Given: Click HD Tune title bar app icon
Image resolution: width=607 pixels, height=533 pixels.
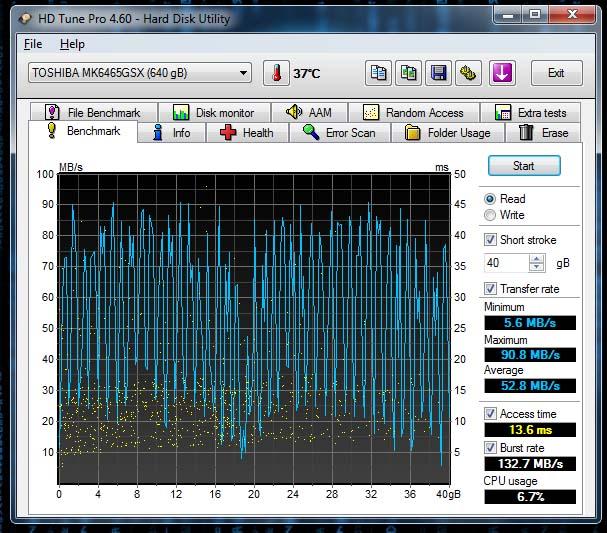Looking at the screenshot, I should [x=25, y=18].
